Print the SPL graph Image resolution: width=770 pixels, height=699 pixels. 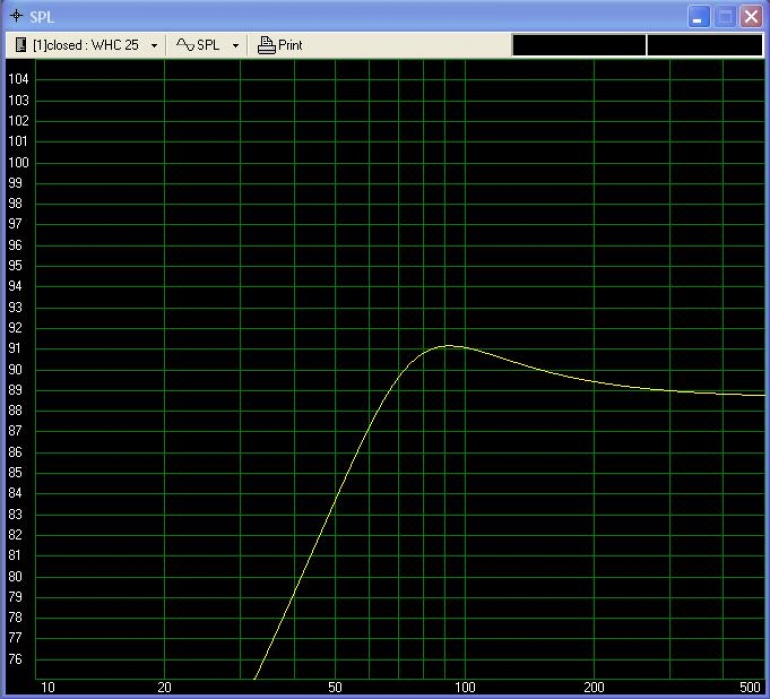[280, 45]
